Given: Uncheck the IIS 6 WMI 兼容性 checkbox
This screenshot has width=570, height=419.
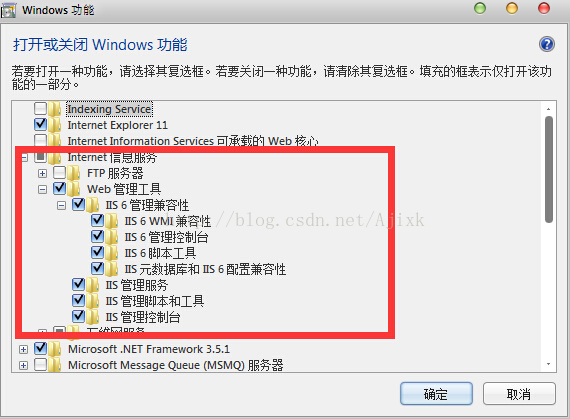Looking at the screenshot, I should [97, 220].
